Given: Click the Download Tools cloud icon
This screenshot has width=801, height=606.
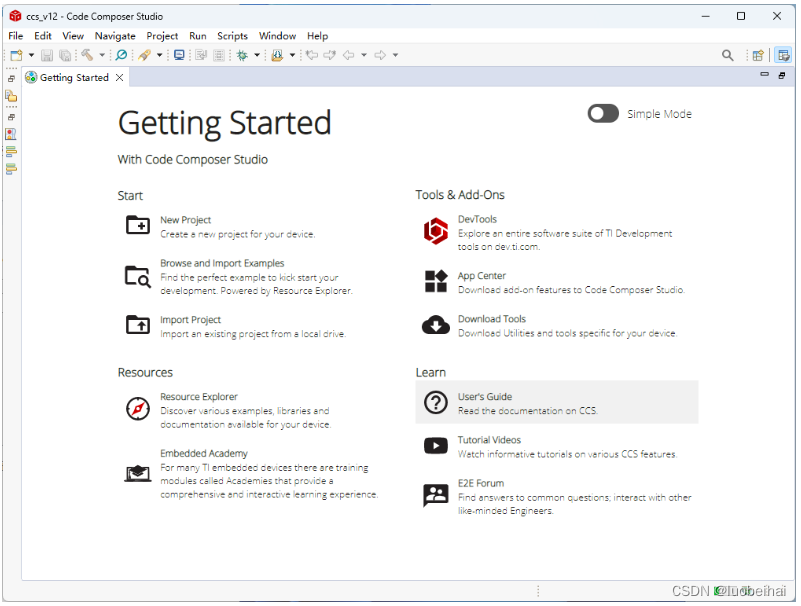Looking at the screenshot, I should click(436, 324).
